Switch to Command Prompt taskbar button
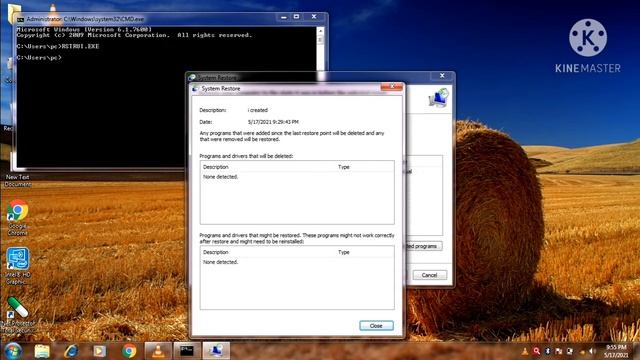 pos(187,351)
